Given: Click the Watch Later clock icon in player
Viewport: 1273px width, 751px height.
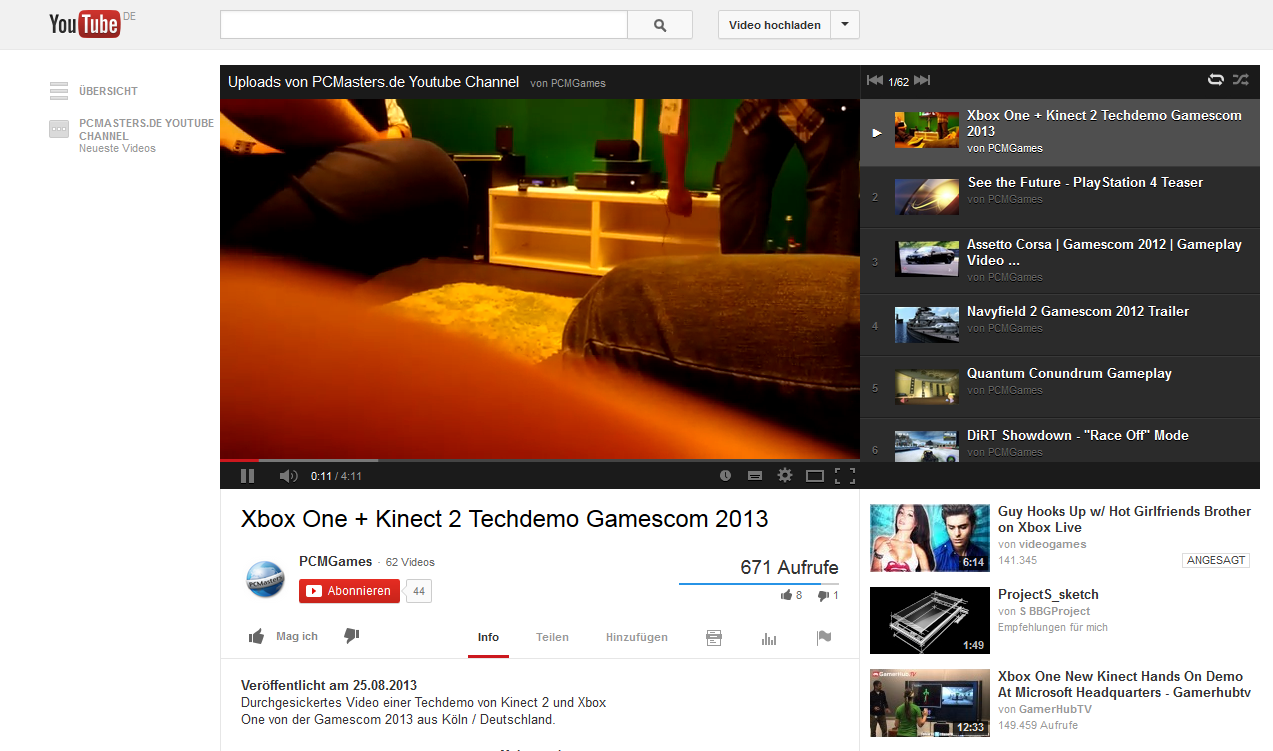Looking at the screenshot, I should (725, 476).
